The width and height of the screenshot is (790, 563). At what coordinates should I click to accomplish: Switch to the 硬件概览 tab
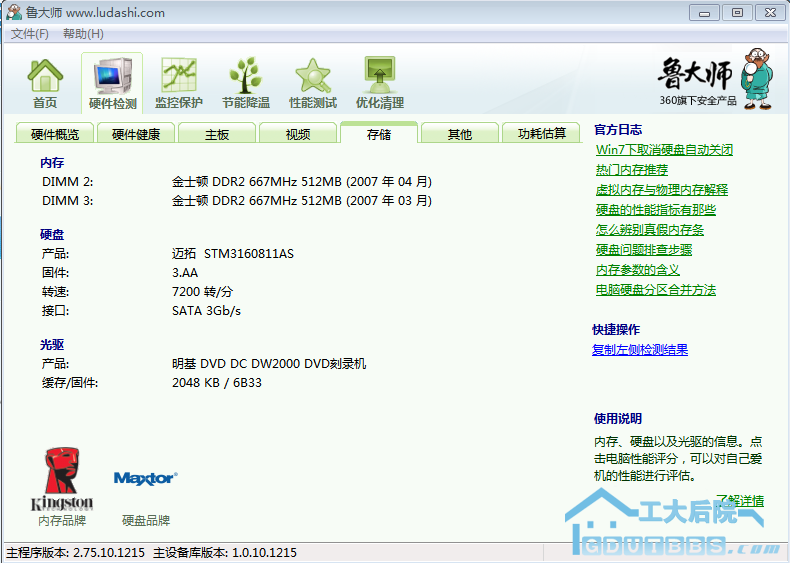pos(55,134)
